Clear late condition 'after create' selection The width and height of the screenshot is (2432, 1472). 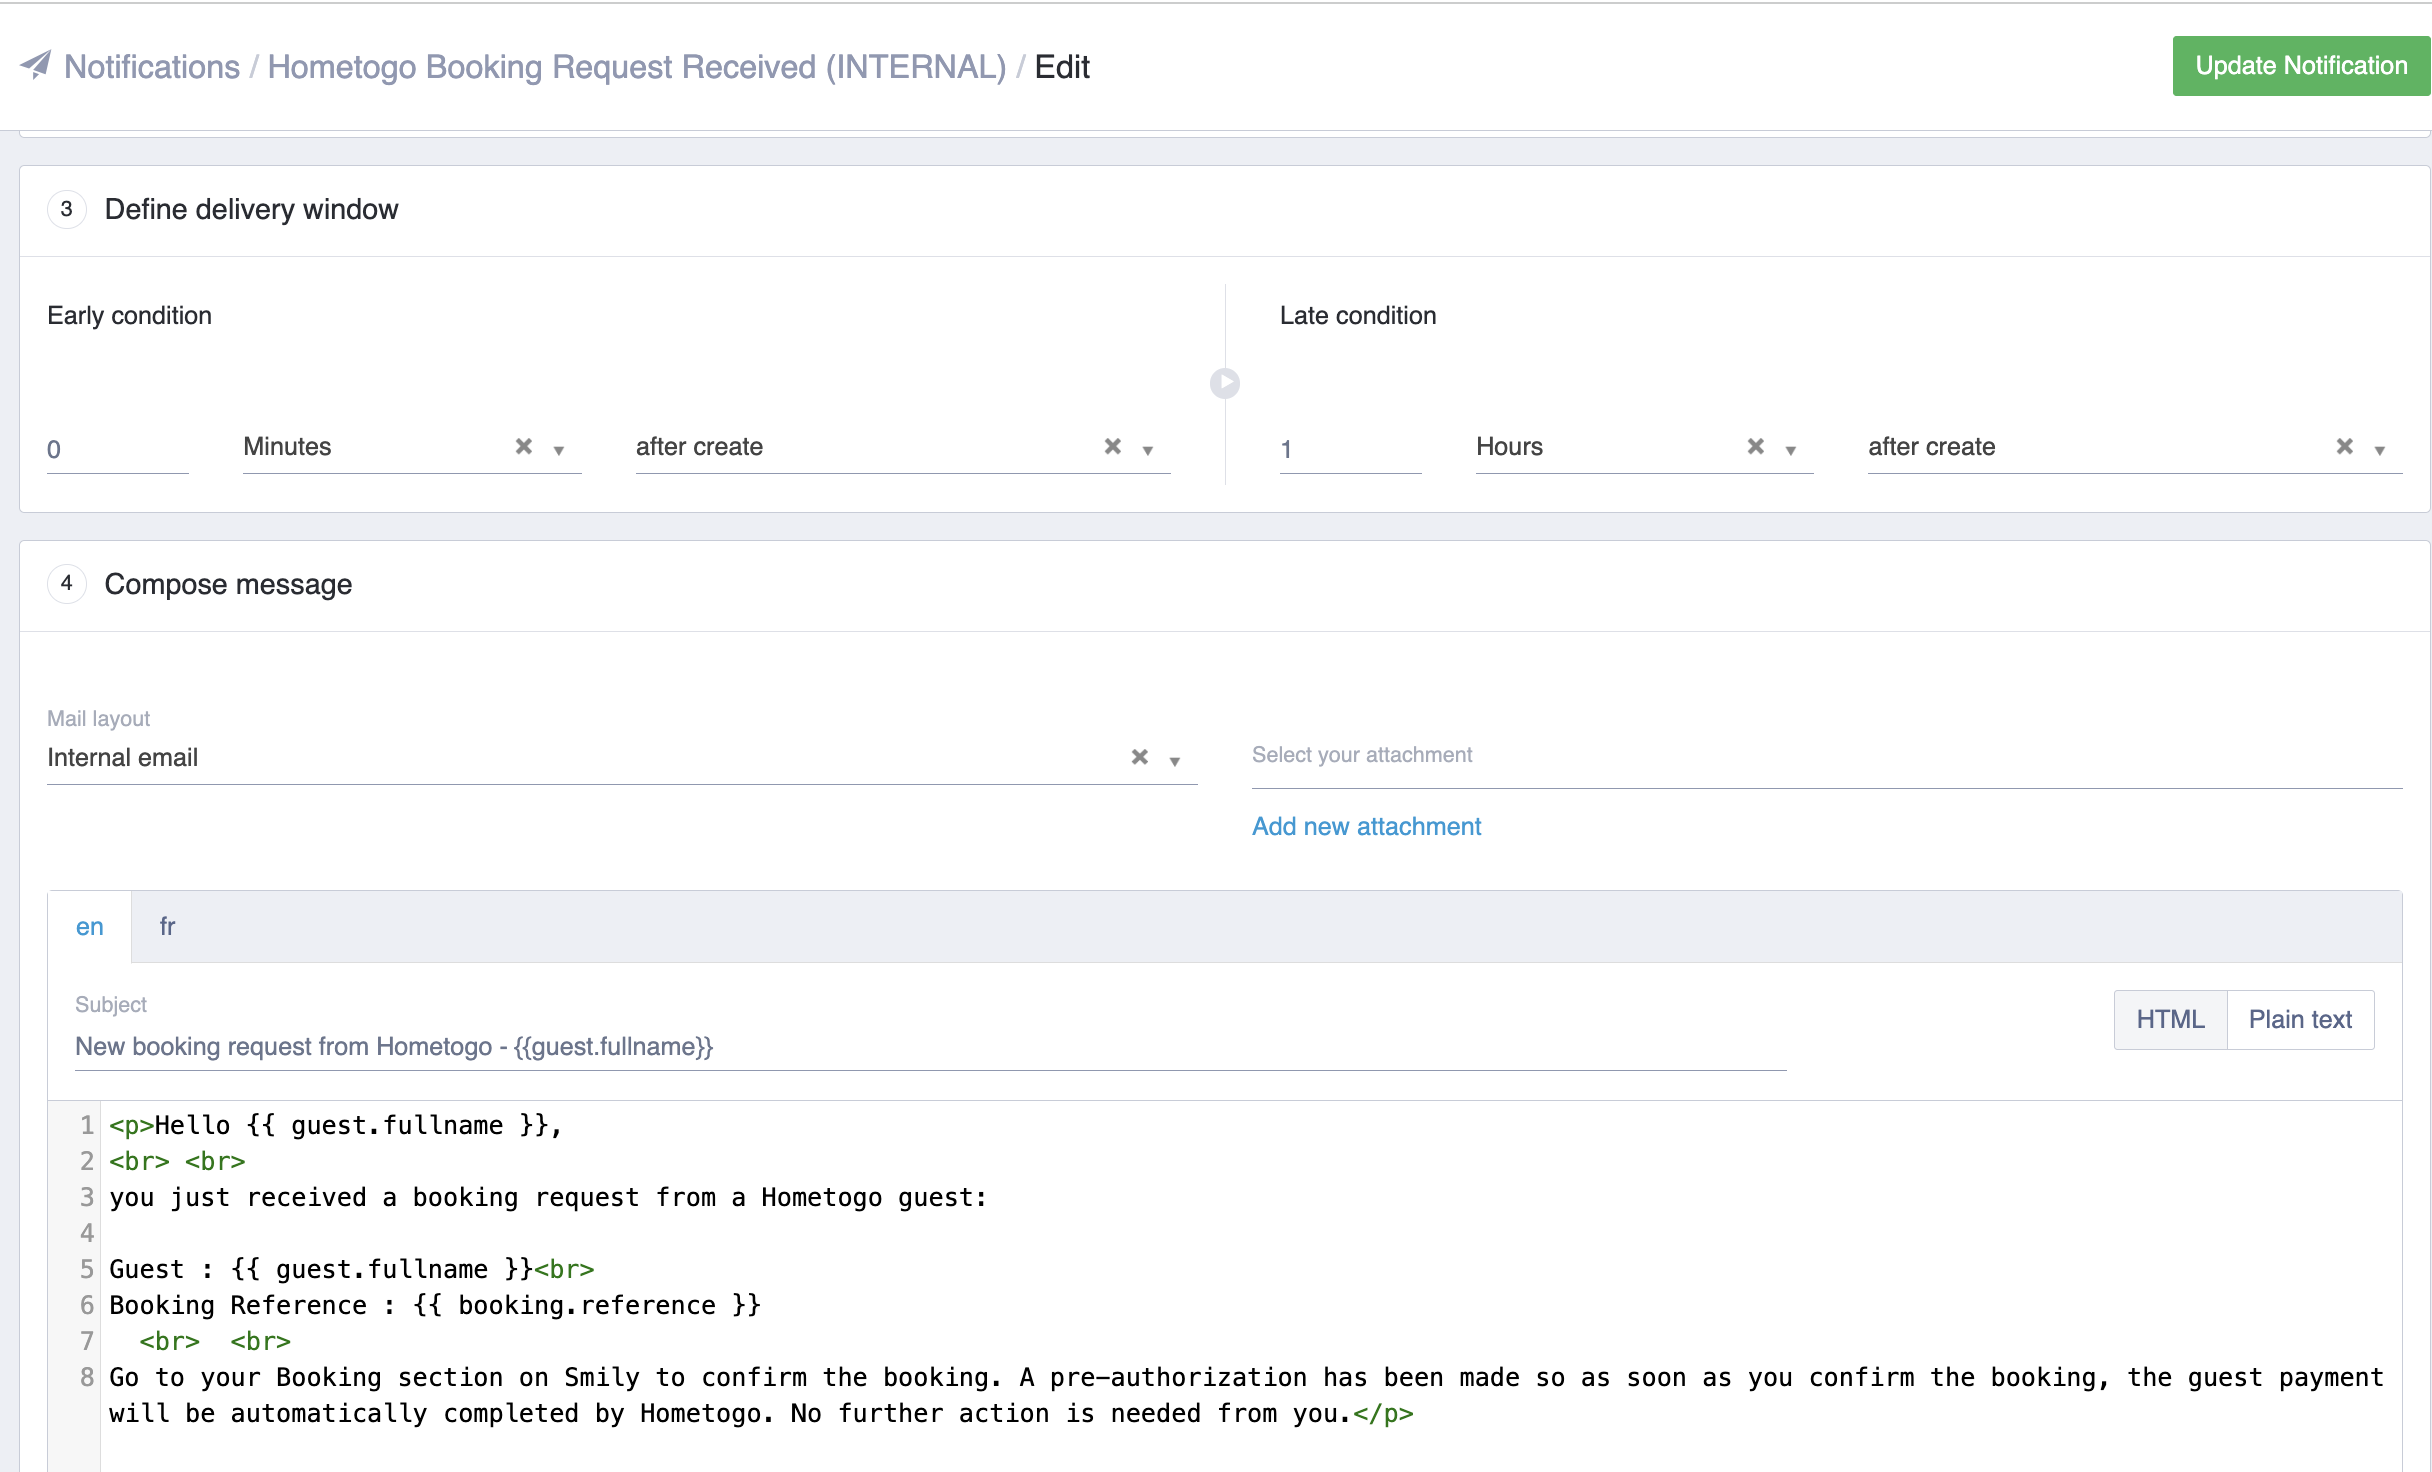click(2345, 447)
